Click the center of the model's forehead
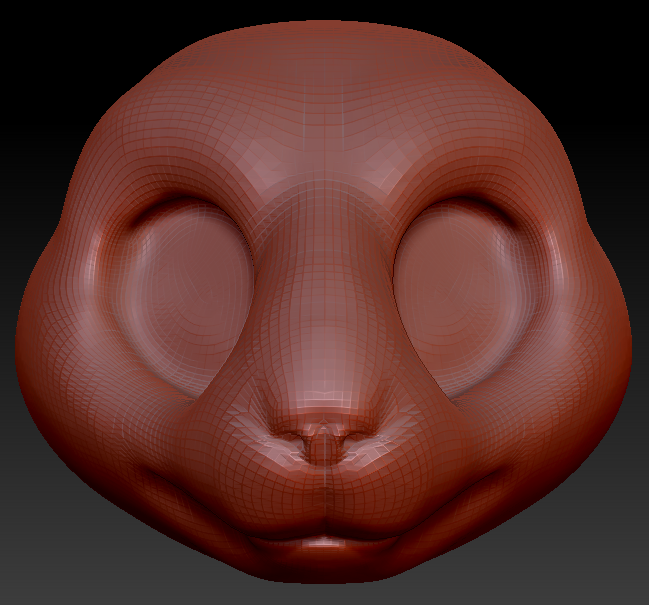 324,120
